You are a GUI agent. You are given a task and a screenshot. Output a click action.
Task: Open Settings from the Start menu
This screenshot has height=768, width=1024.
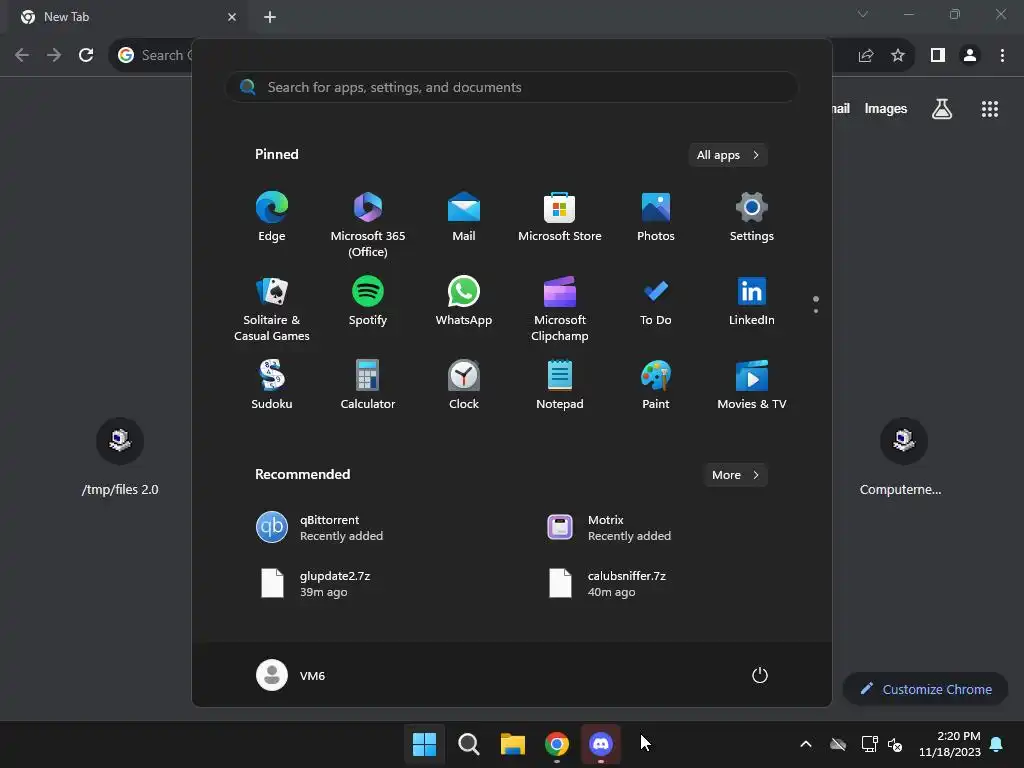pyautogui.click(x=752, y=217)
